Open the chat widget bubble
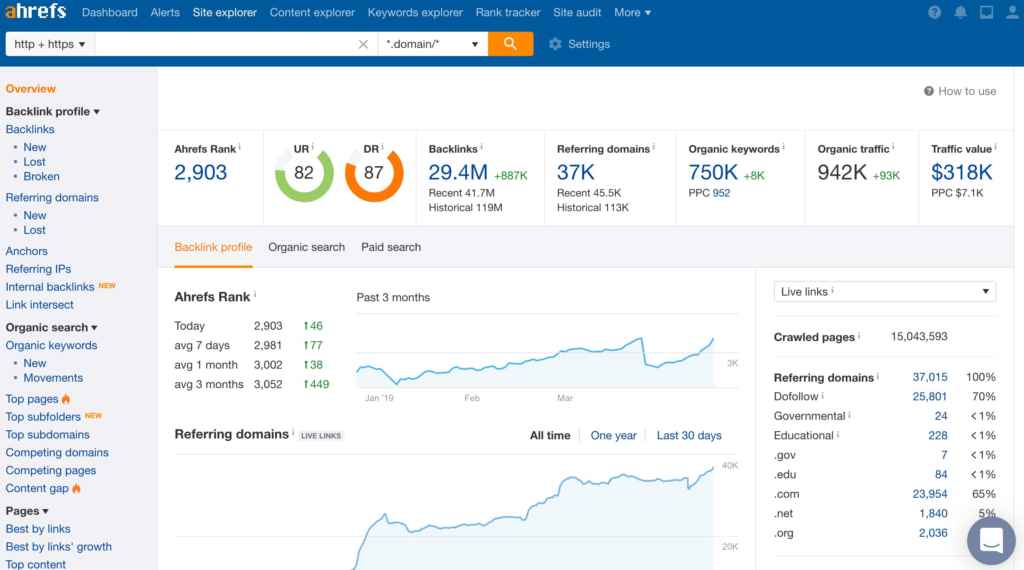Image resolution: width=1024 pixels, height=570 pixels. [x=991, y=540]
